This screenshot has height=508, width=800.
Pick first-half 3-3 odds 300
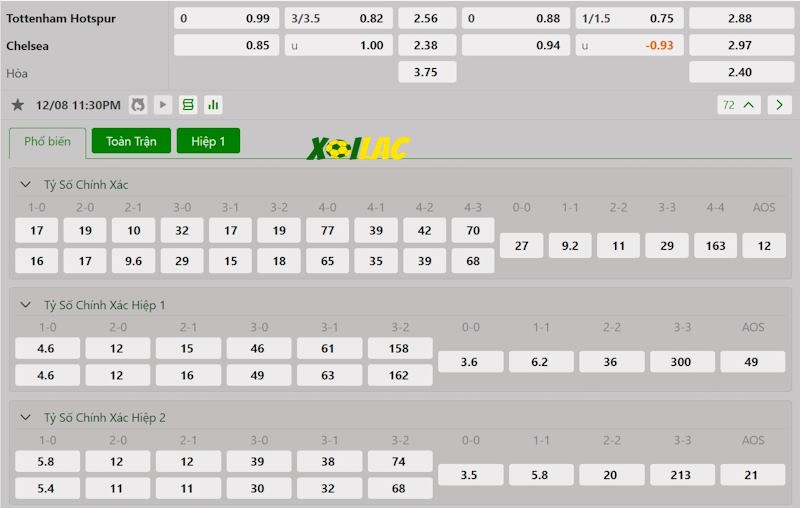pyautogui.click(x=682, y=362)
